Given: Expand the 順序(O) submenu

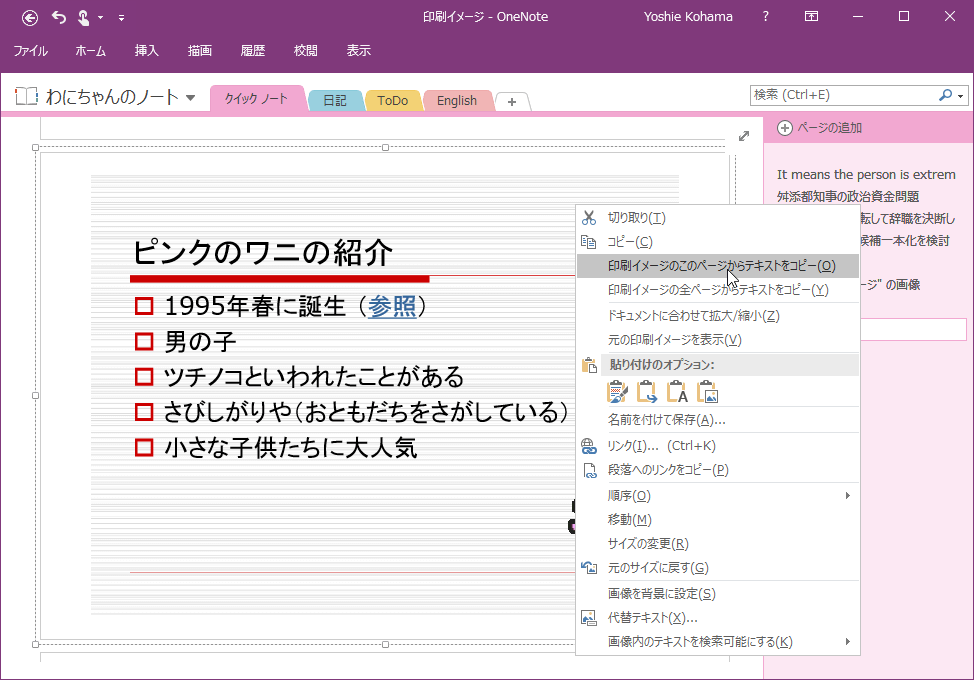Looking at the screenshot, I should tap(717, 496).
